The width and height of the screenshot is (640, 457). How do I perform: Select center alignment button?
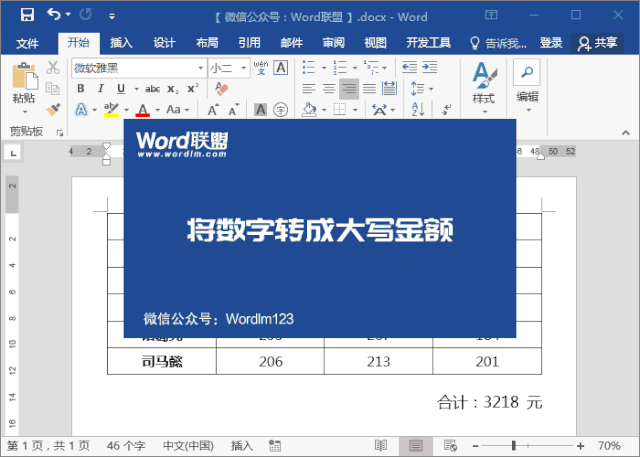coord(329,88)
